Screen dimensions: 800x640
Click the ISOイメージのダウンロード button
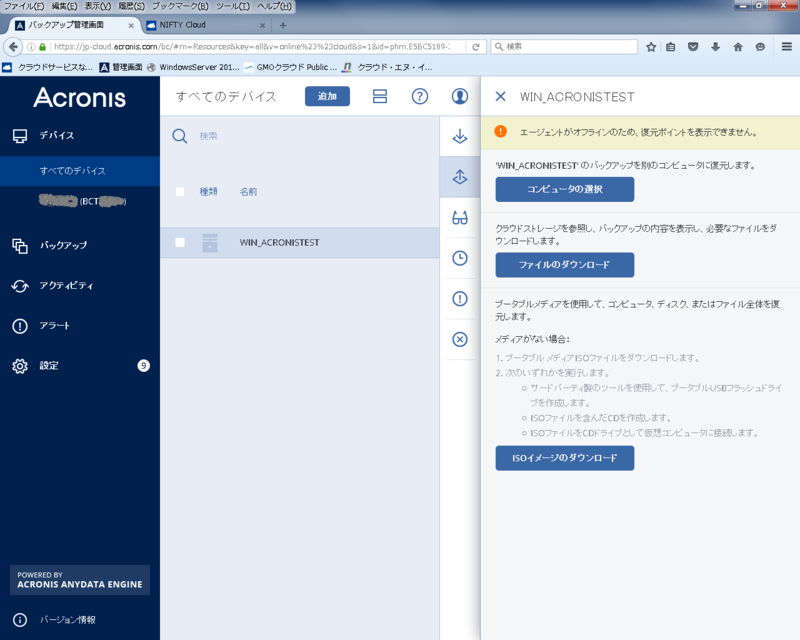click(x=564, y=458)
